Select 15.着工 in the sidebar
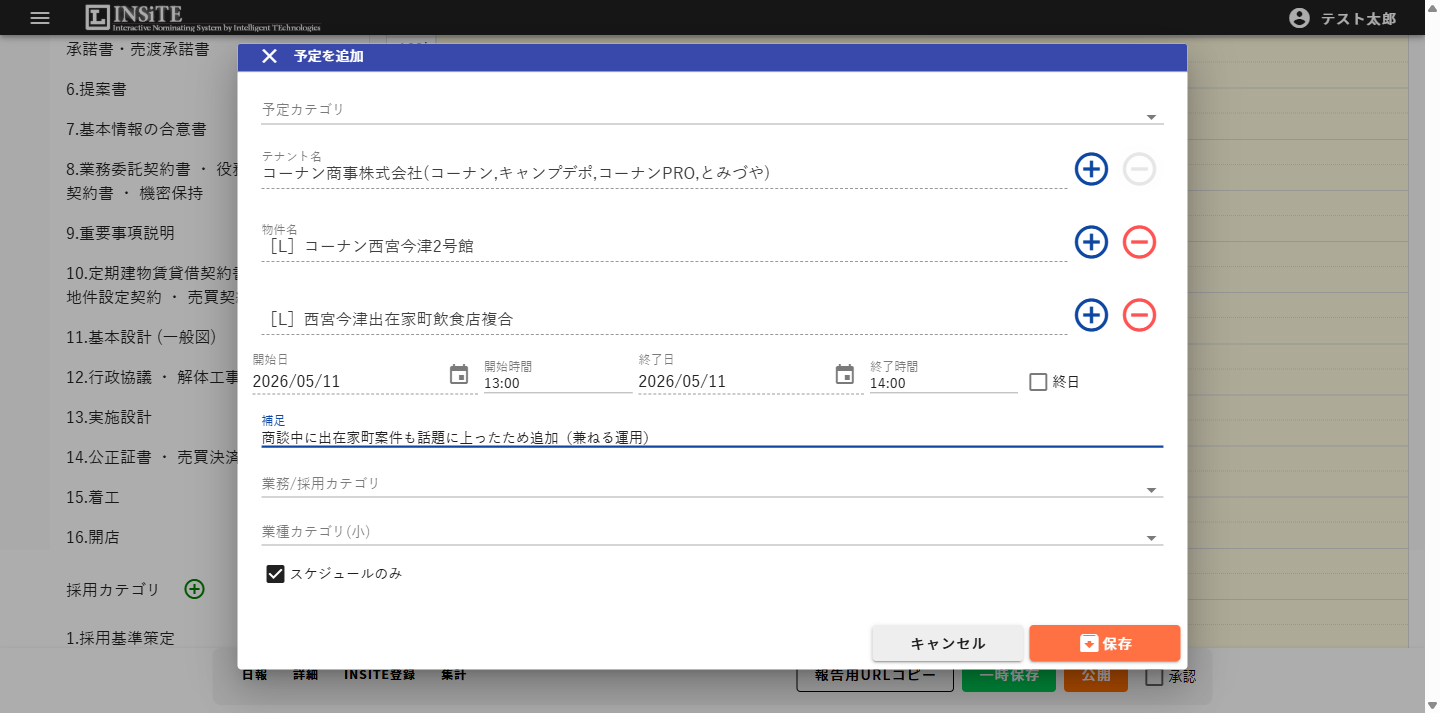The image size is (1440, 713). pos(92,497)
